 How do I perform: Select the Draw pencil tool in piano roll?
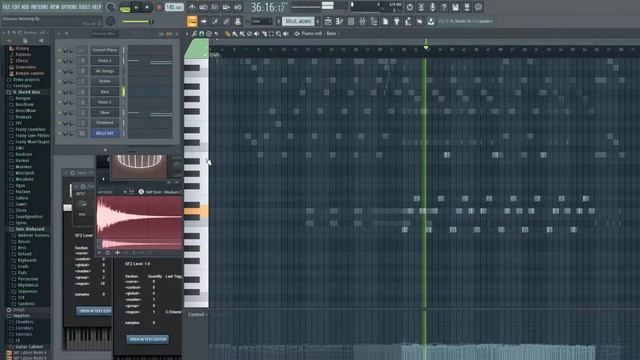tap(227, 34)
